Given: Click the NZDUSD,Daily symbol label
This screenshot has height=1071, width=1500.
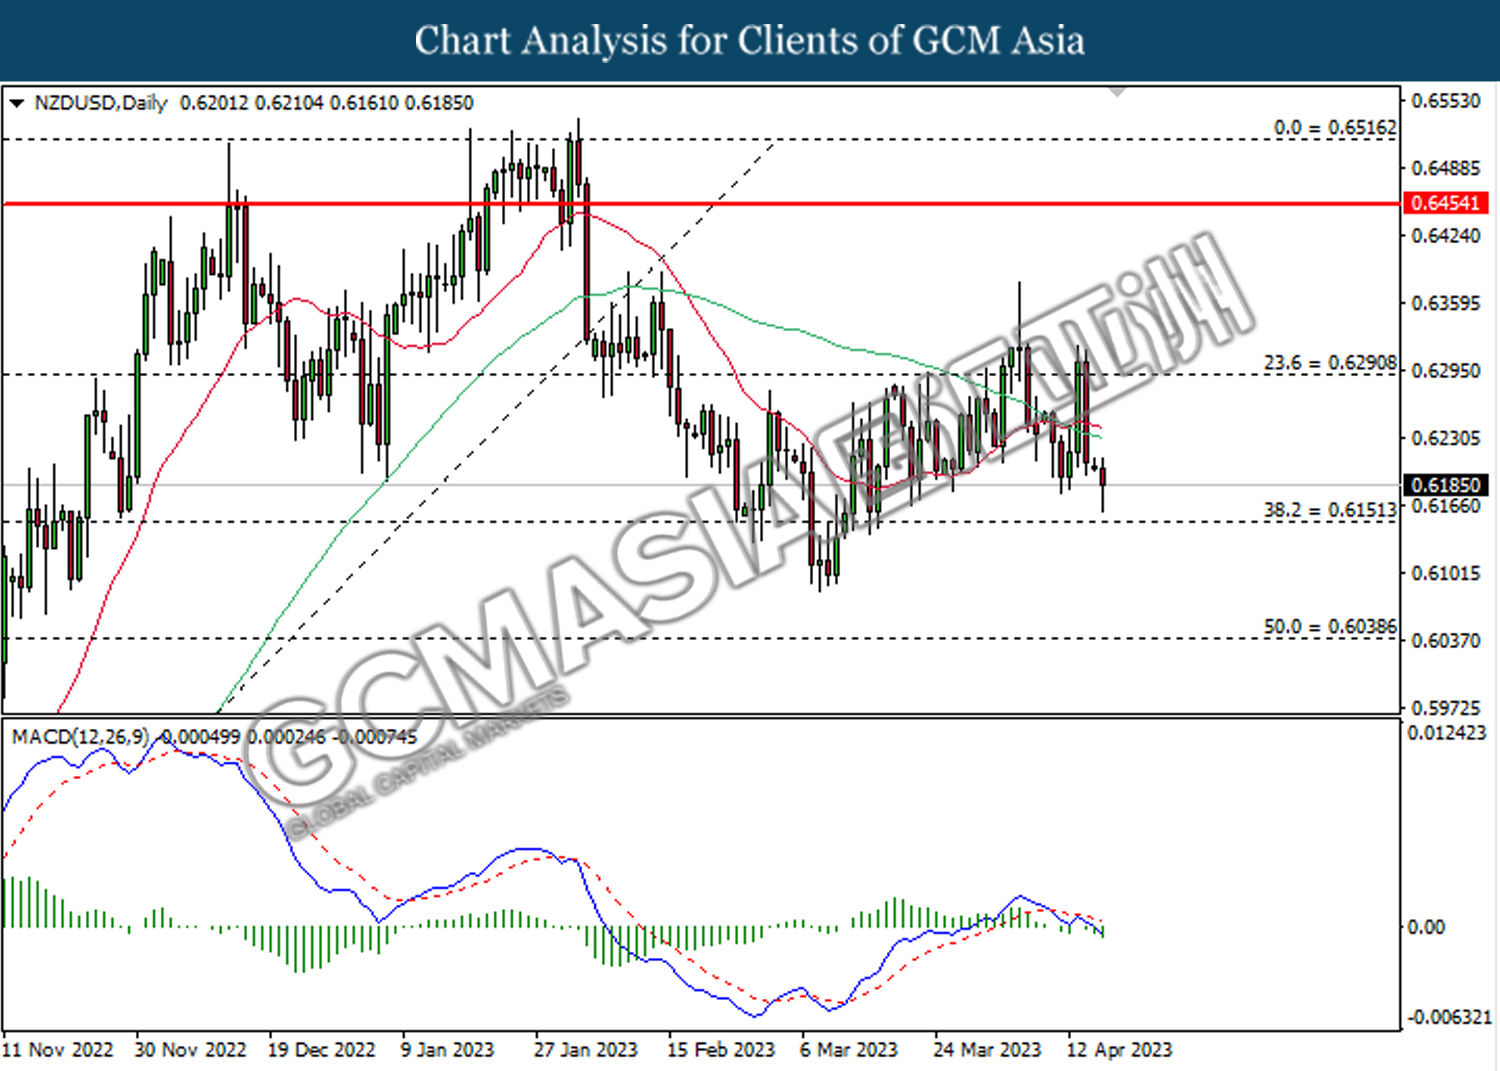Looking at the screenshot, I should [100, 103].
